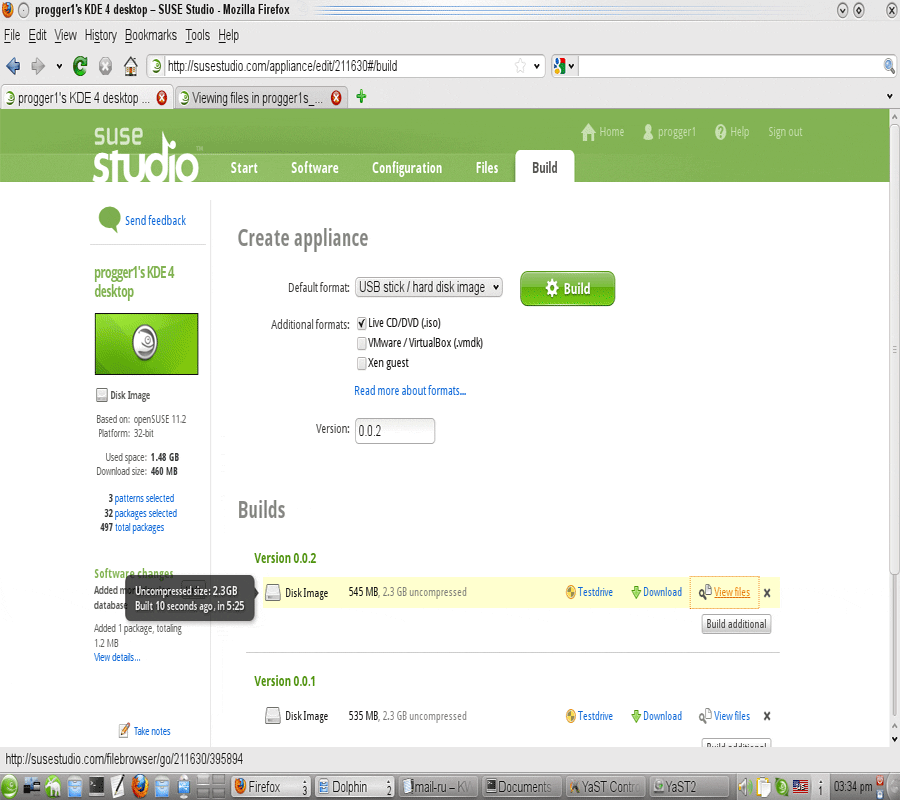Download the version 0.0.2 disk image

coord(656,592)
